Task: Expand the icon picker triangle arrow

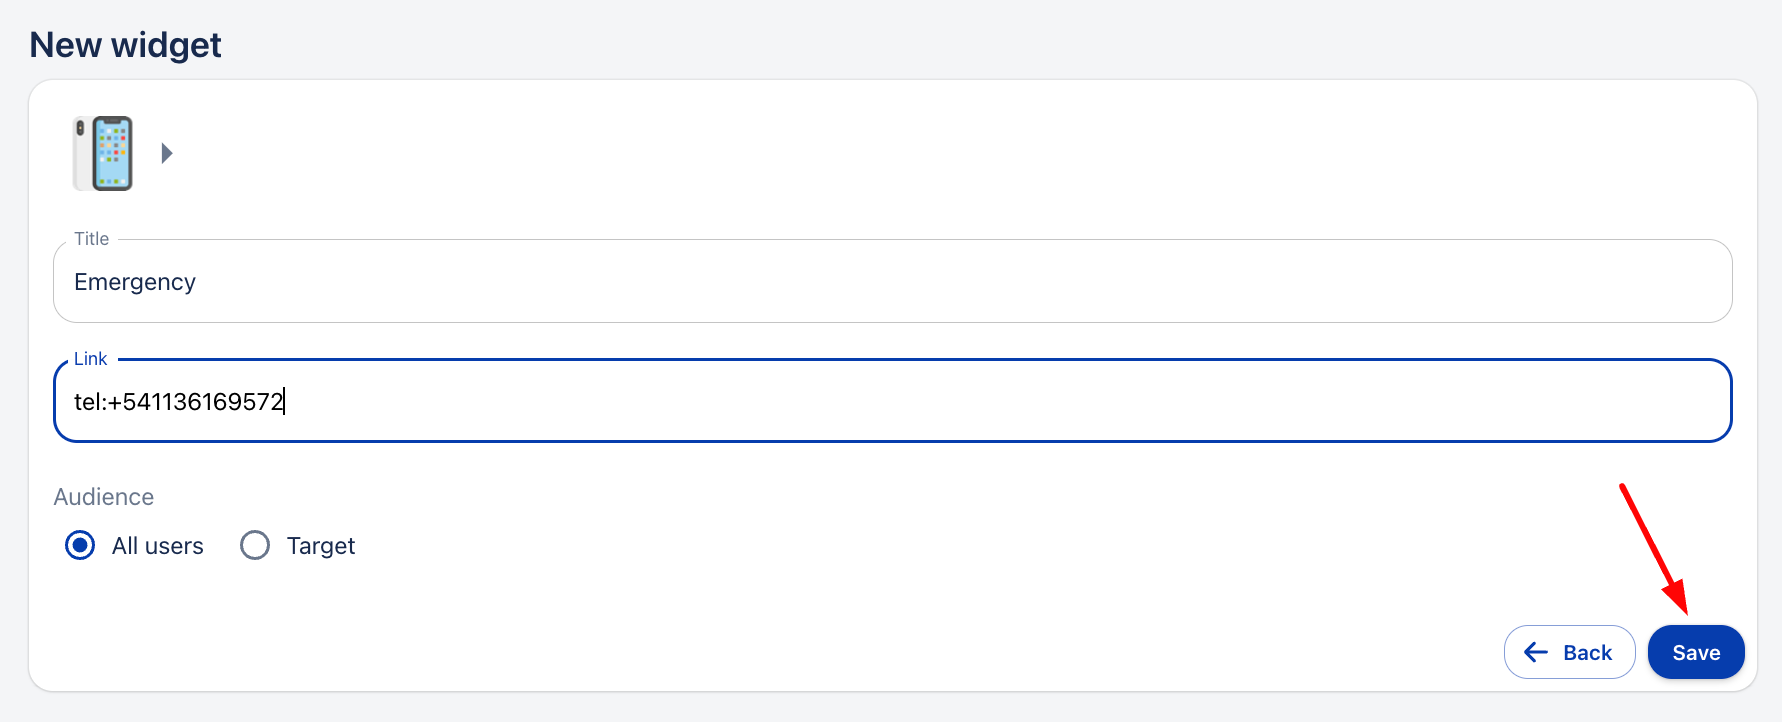Action: pos(167,153)
